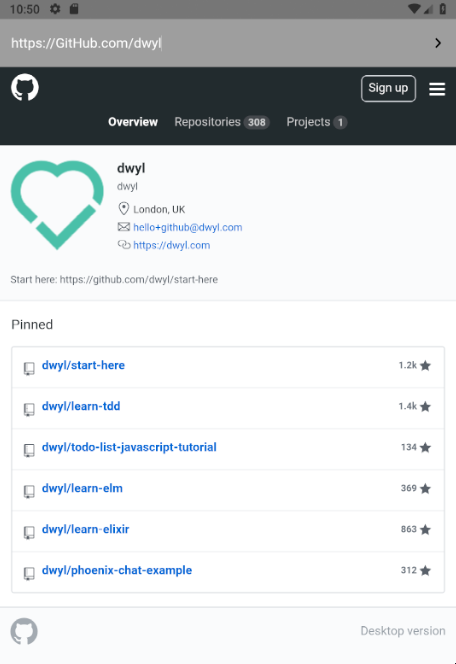The height and width of the screenshot is (664, 456).
Task: Open the dwyl/learn-elixir repository
Action: tap(86, 529)
